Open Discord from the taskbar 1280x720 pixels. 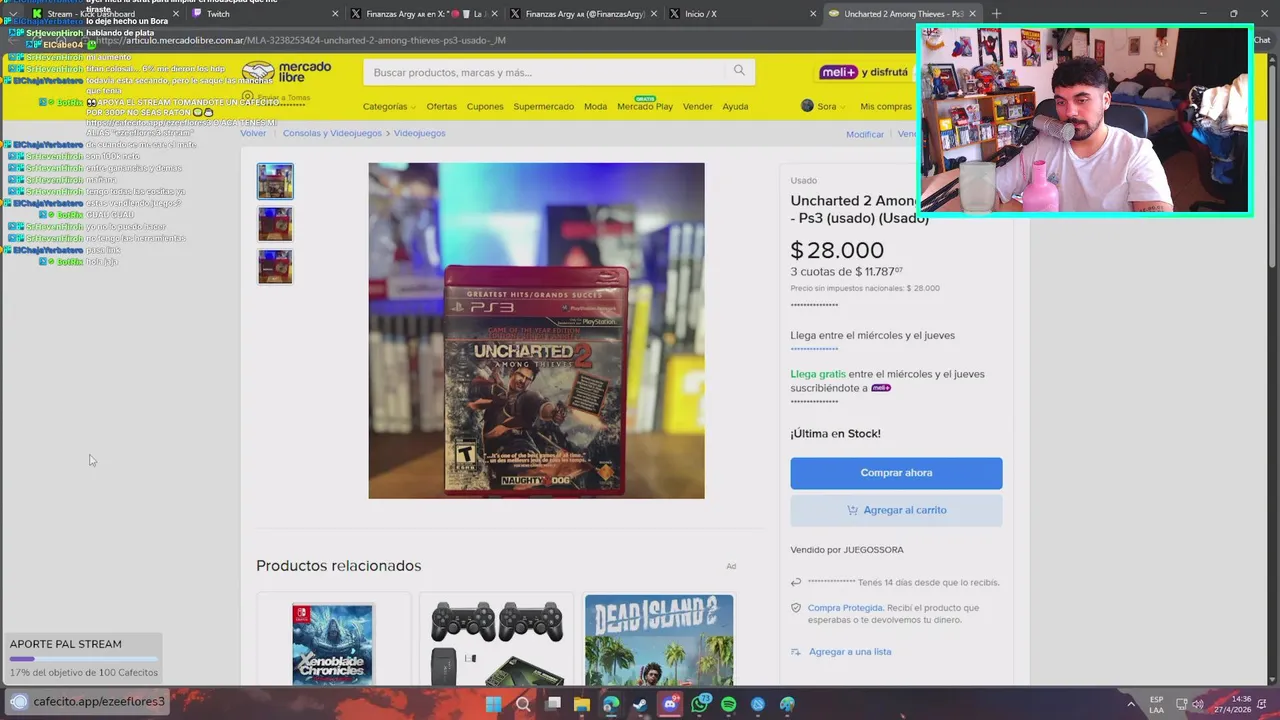670,704
